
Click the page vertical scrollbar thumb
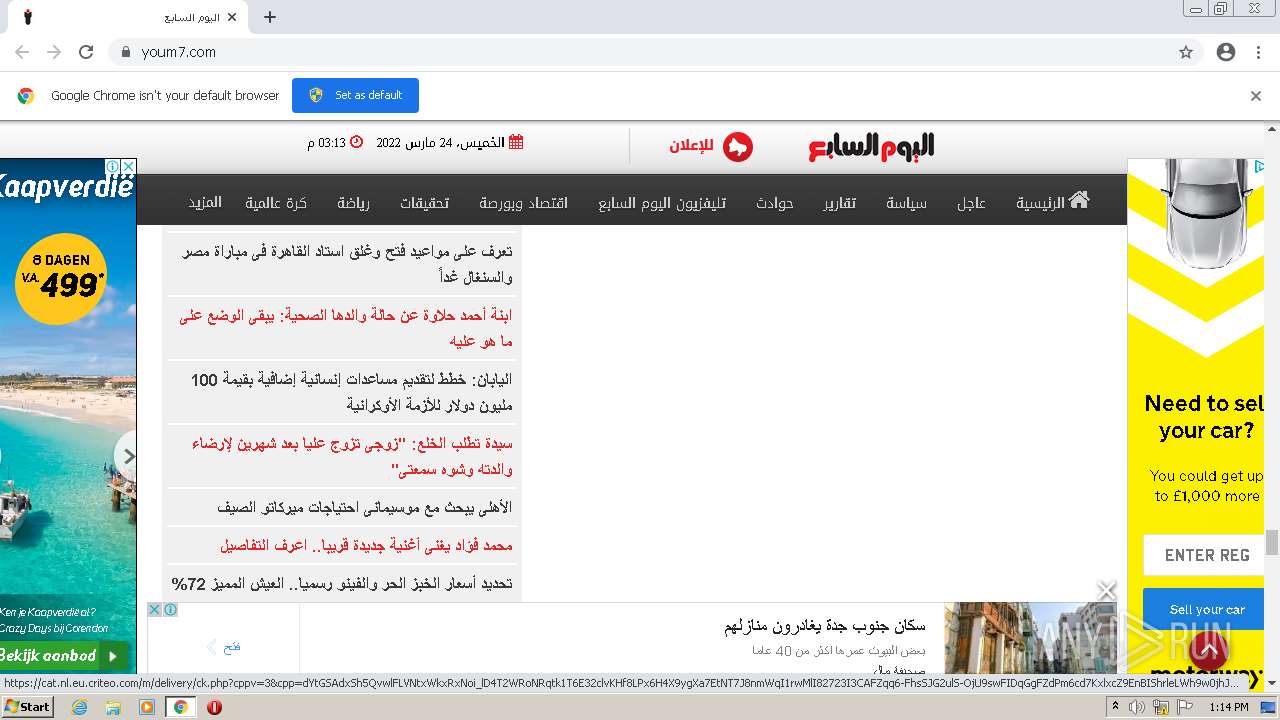point(1272,542)
